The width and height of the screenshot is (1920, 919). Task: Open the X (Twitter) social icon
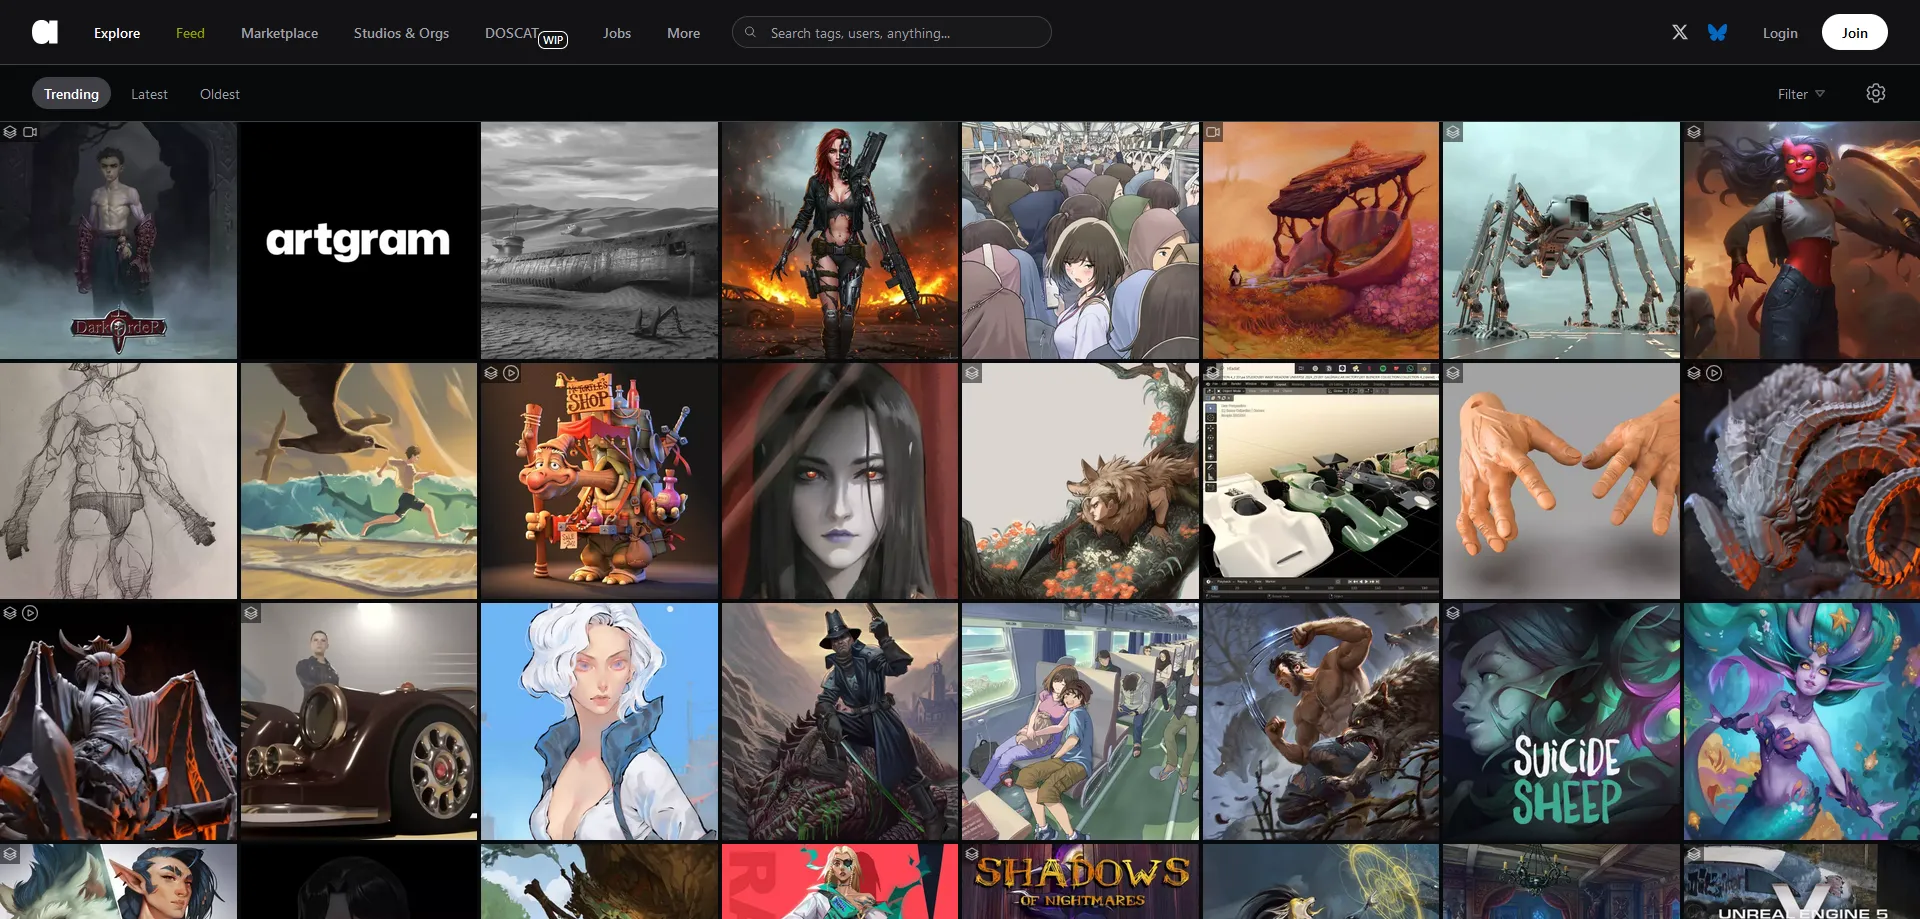(1679, 32)
